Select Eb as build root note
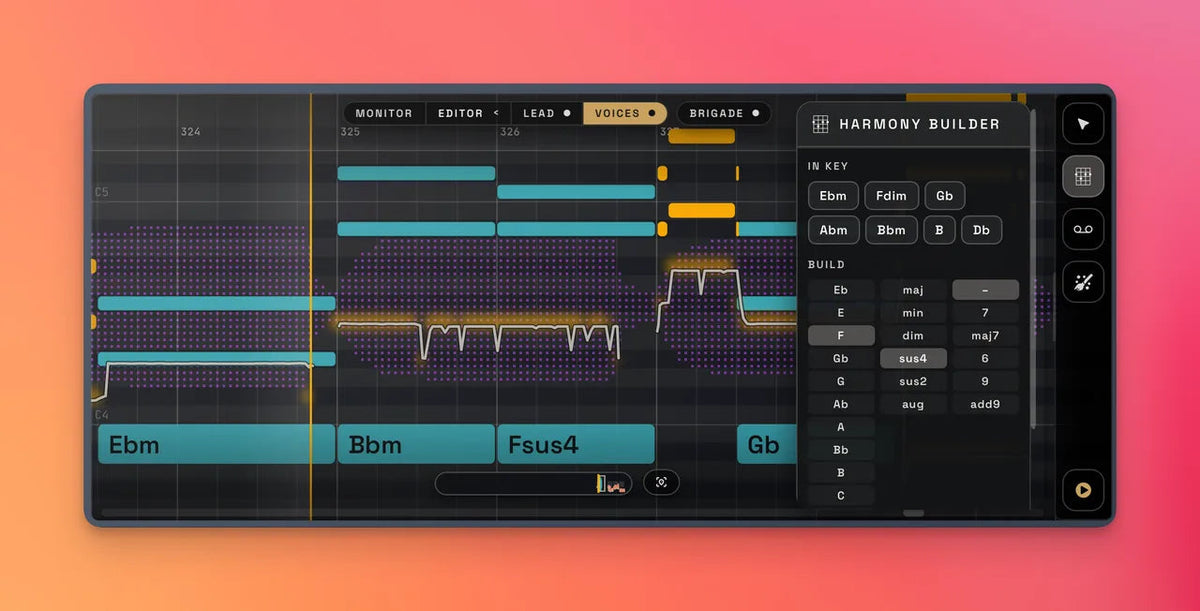This screenshot has height=611, width=1200. click(x=841, y=290)
